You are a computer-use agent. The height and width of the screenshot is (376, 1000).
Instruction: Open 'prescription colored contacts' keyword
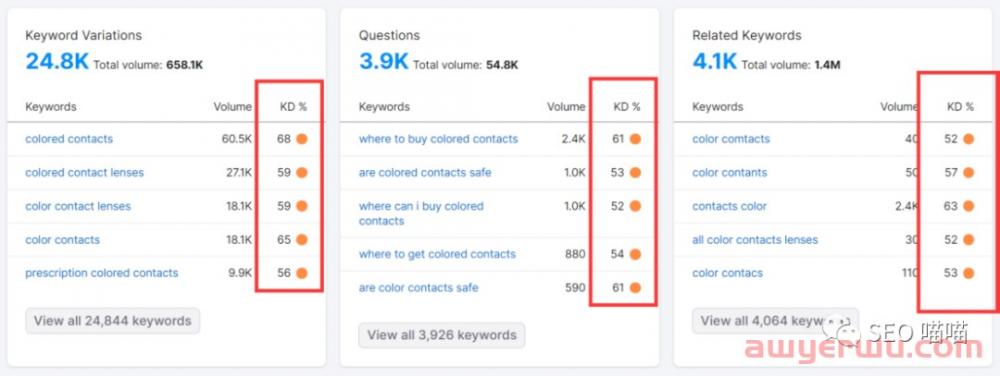(x=101, y=273)
